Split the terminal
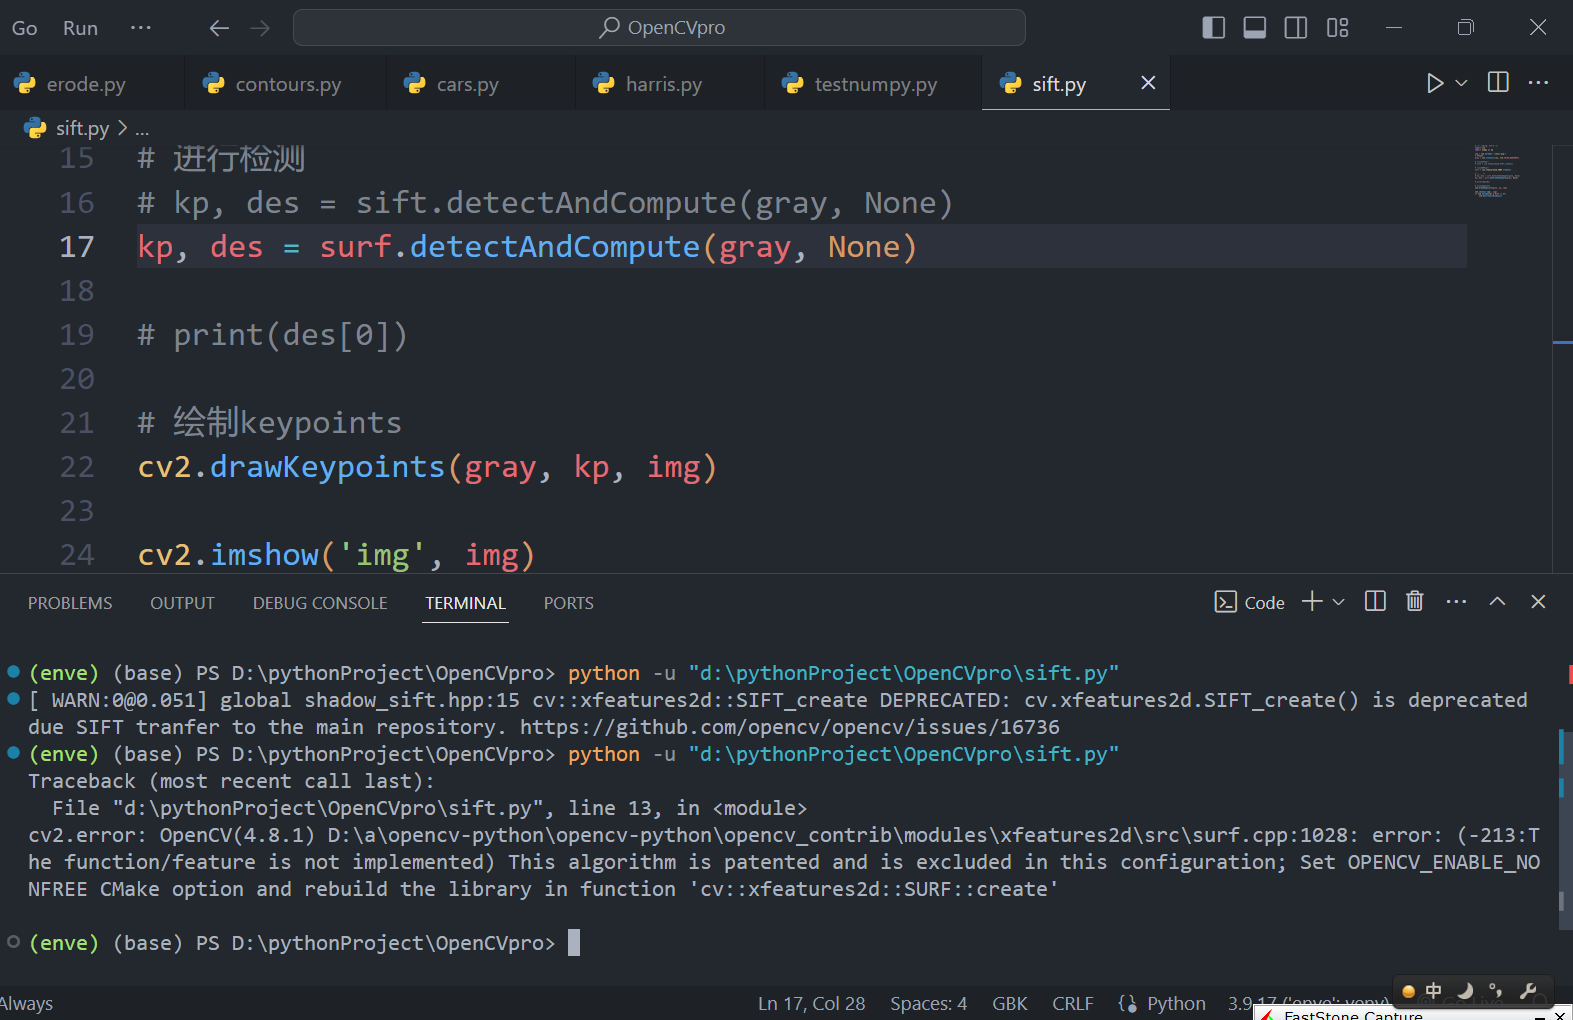This screenshot has width=1573, height=1020. pyautogui.click(x=1375, y=601)
